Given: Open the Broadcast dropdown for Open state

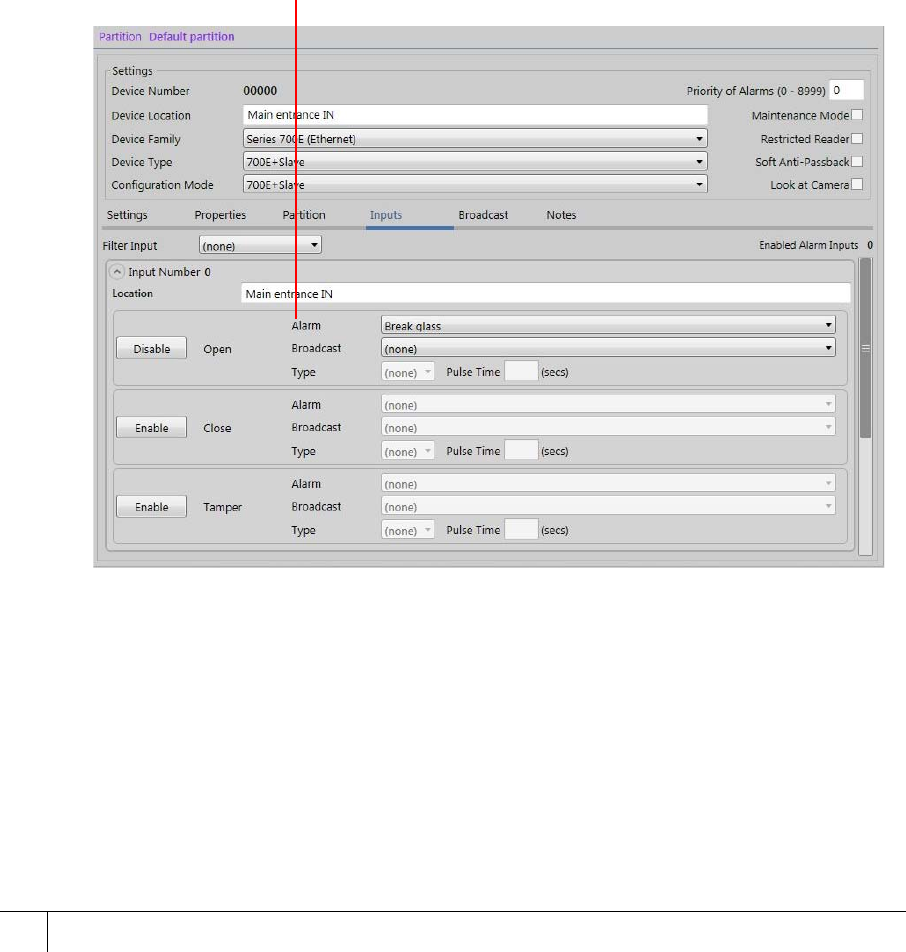Looking at the screenshot, I should pyautogui.click(x=608, y=348).
